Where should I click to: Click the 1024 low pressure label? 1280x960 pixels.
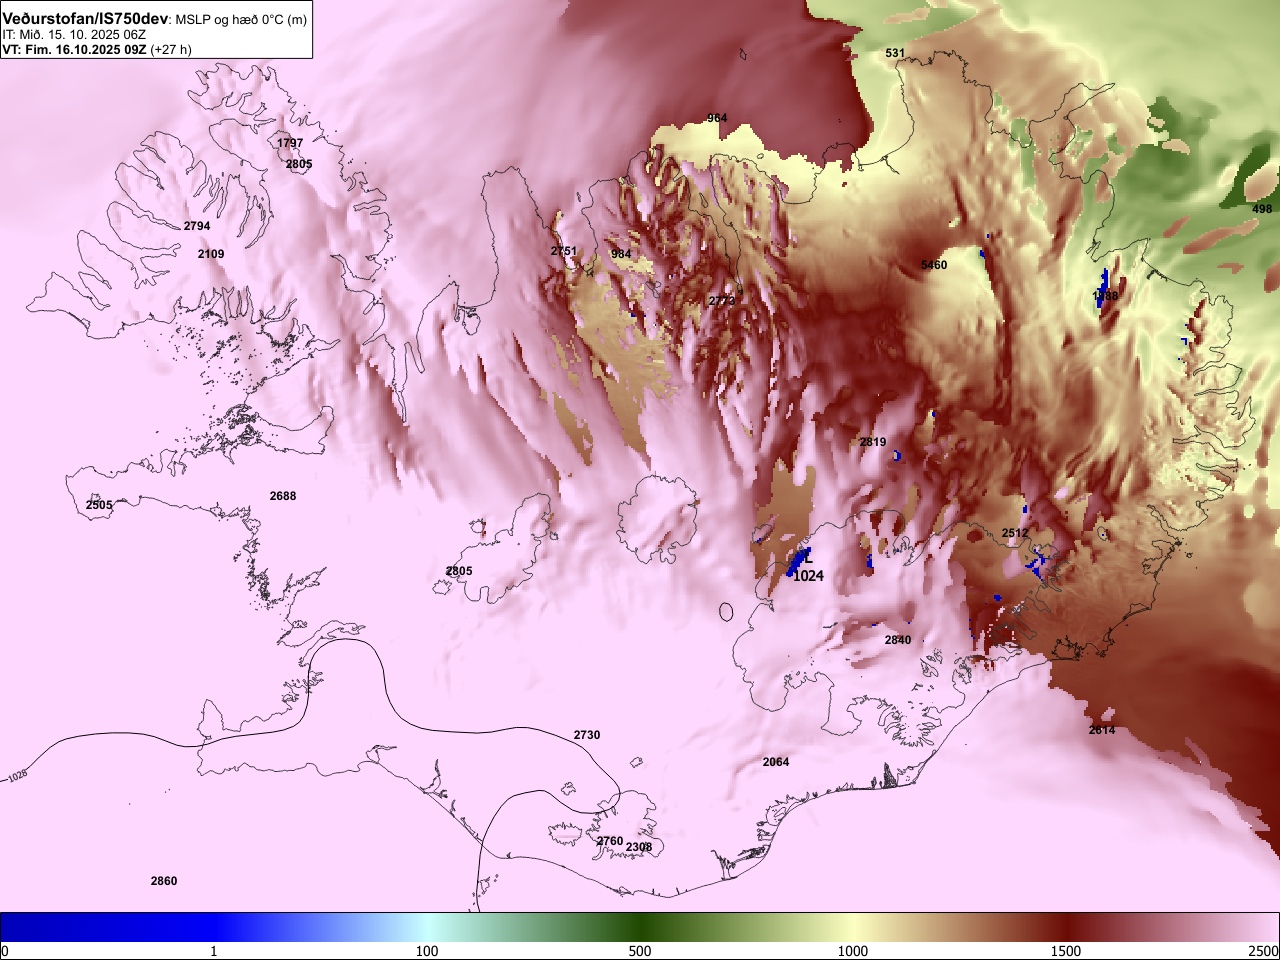pyautogui.click(x=808, y=576)
